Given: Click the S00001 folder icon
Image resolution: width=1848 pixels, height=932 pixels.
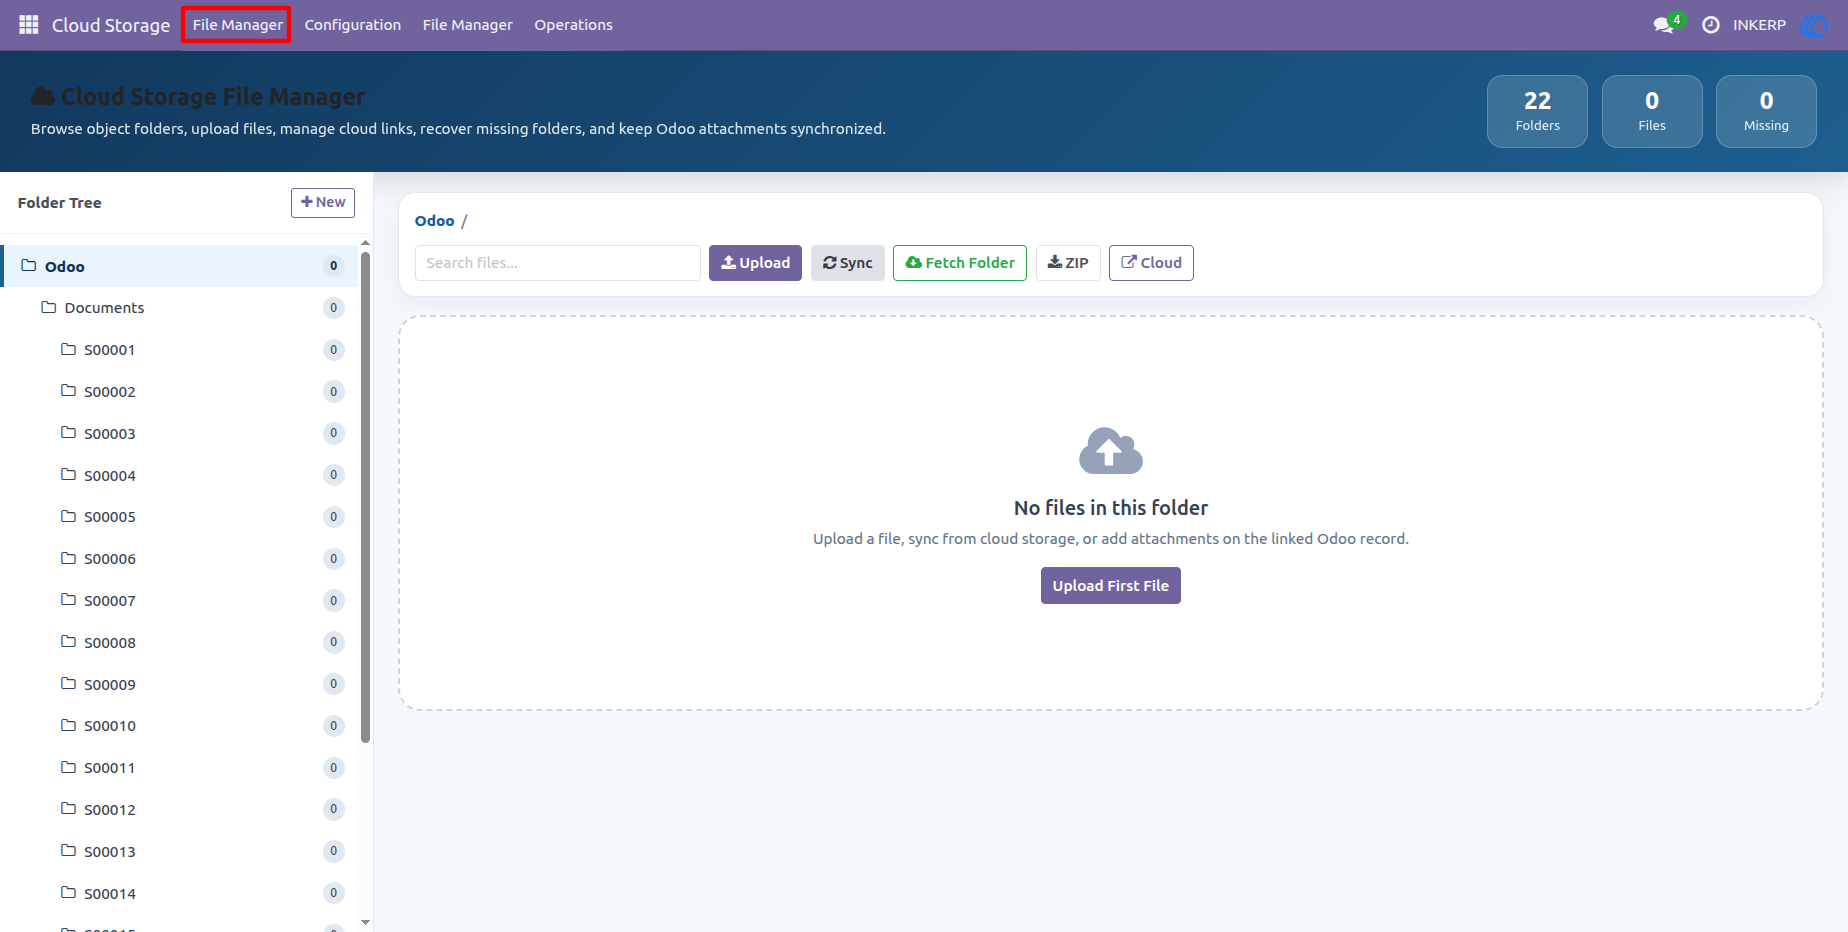Looking at the screenshot, I should point(68,349).
